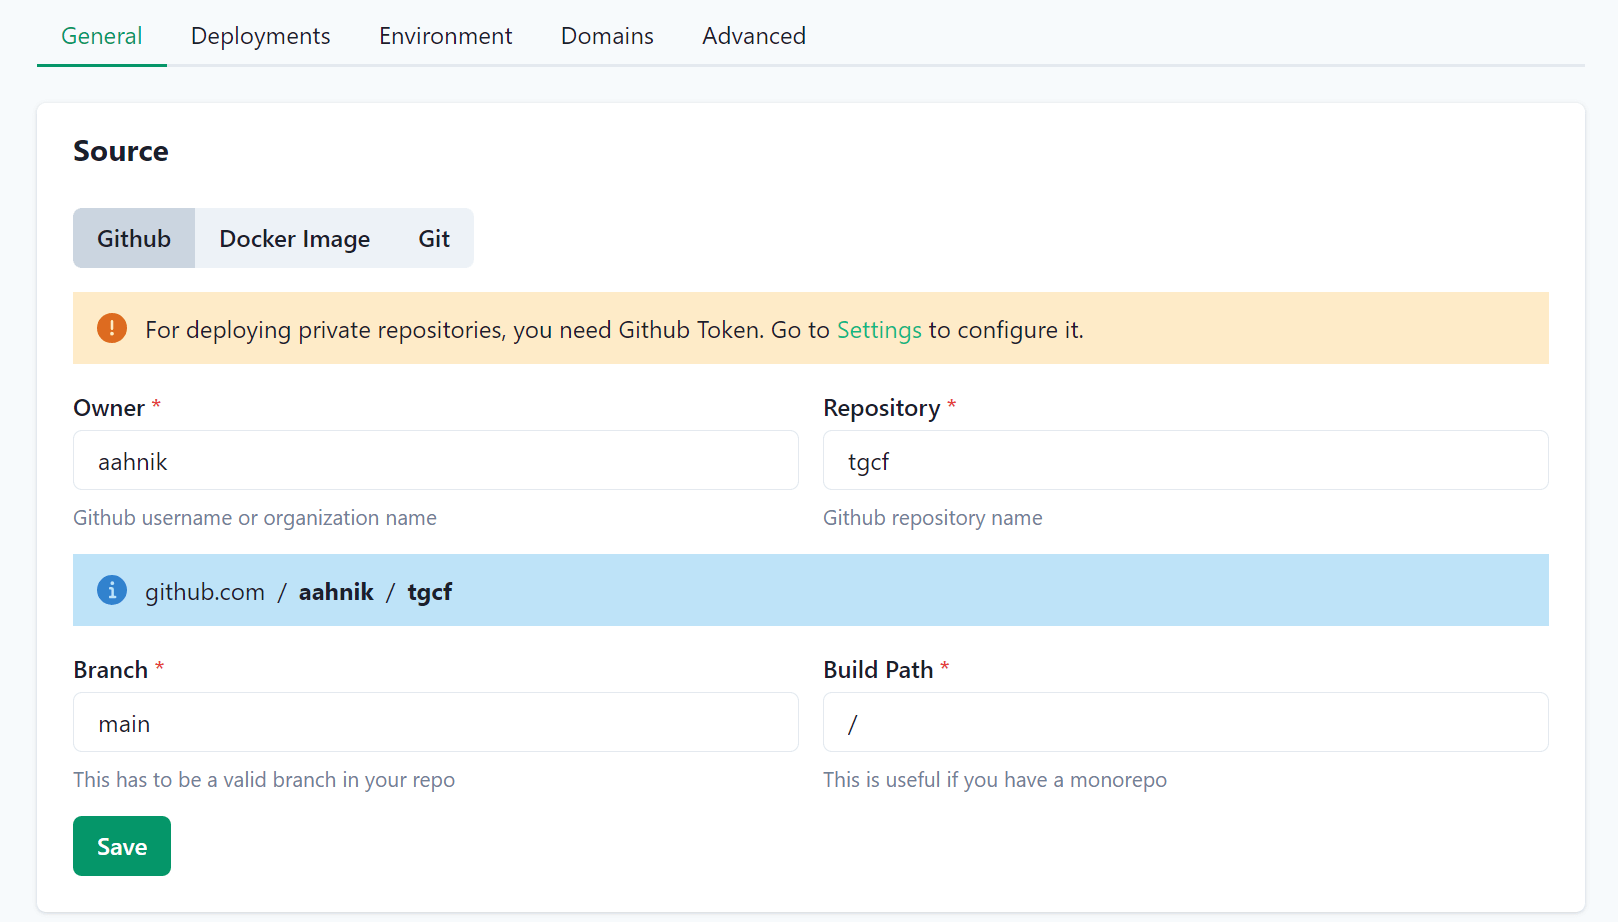Save the source settings

[122, 846]
